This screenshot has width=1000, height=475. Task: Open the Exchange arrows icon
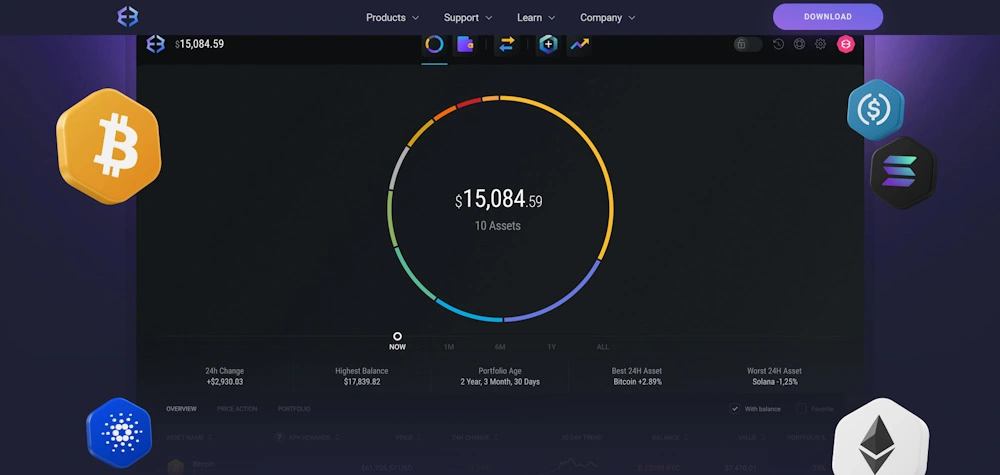pos(506,44)
